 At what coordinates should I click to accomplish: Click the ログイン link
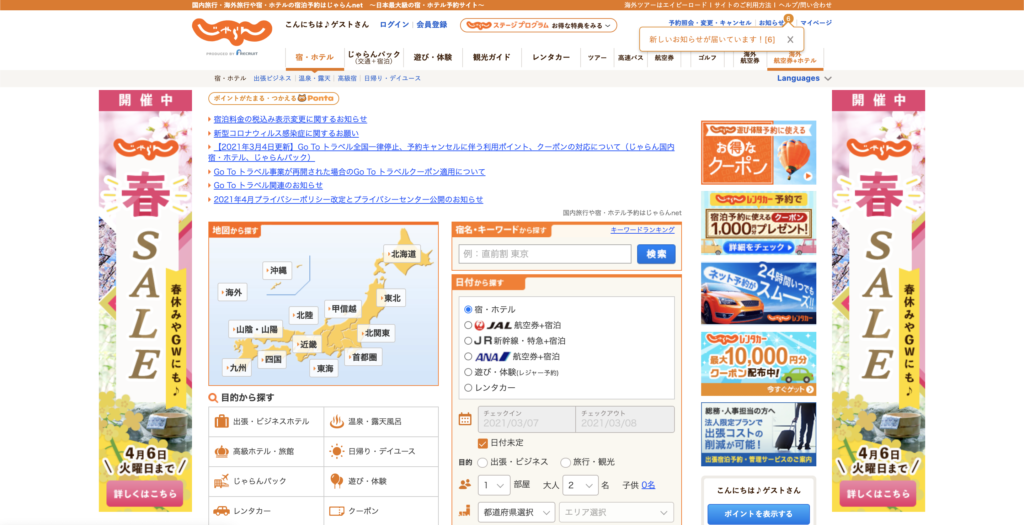(394, 25)
